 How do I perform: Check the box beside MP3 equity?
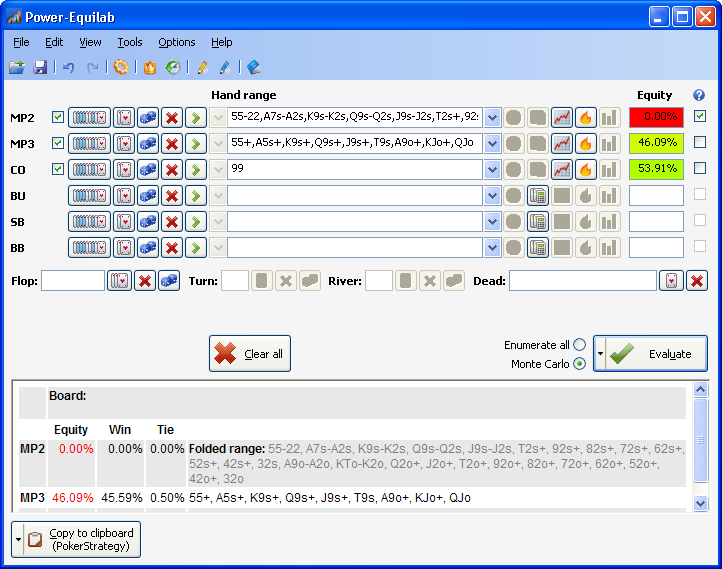tap(700, 142)
